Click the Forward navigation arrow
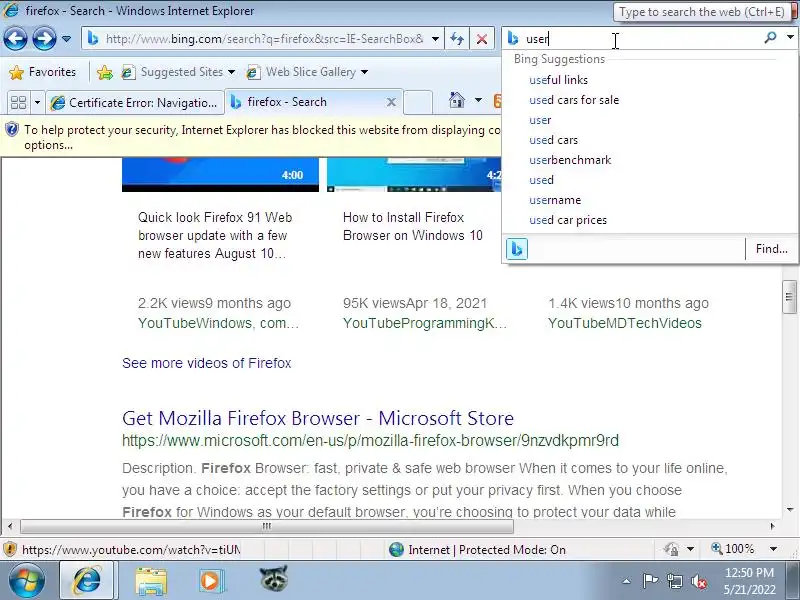The image size is (800, 600). click(44, 39)
